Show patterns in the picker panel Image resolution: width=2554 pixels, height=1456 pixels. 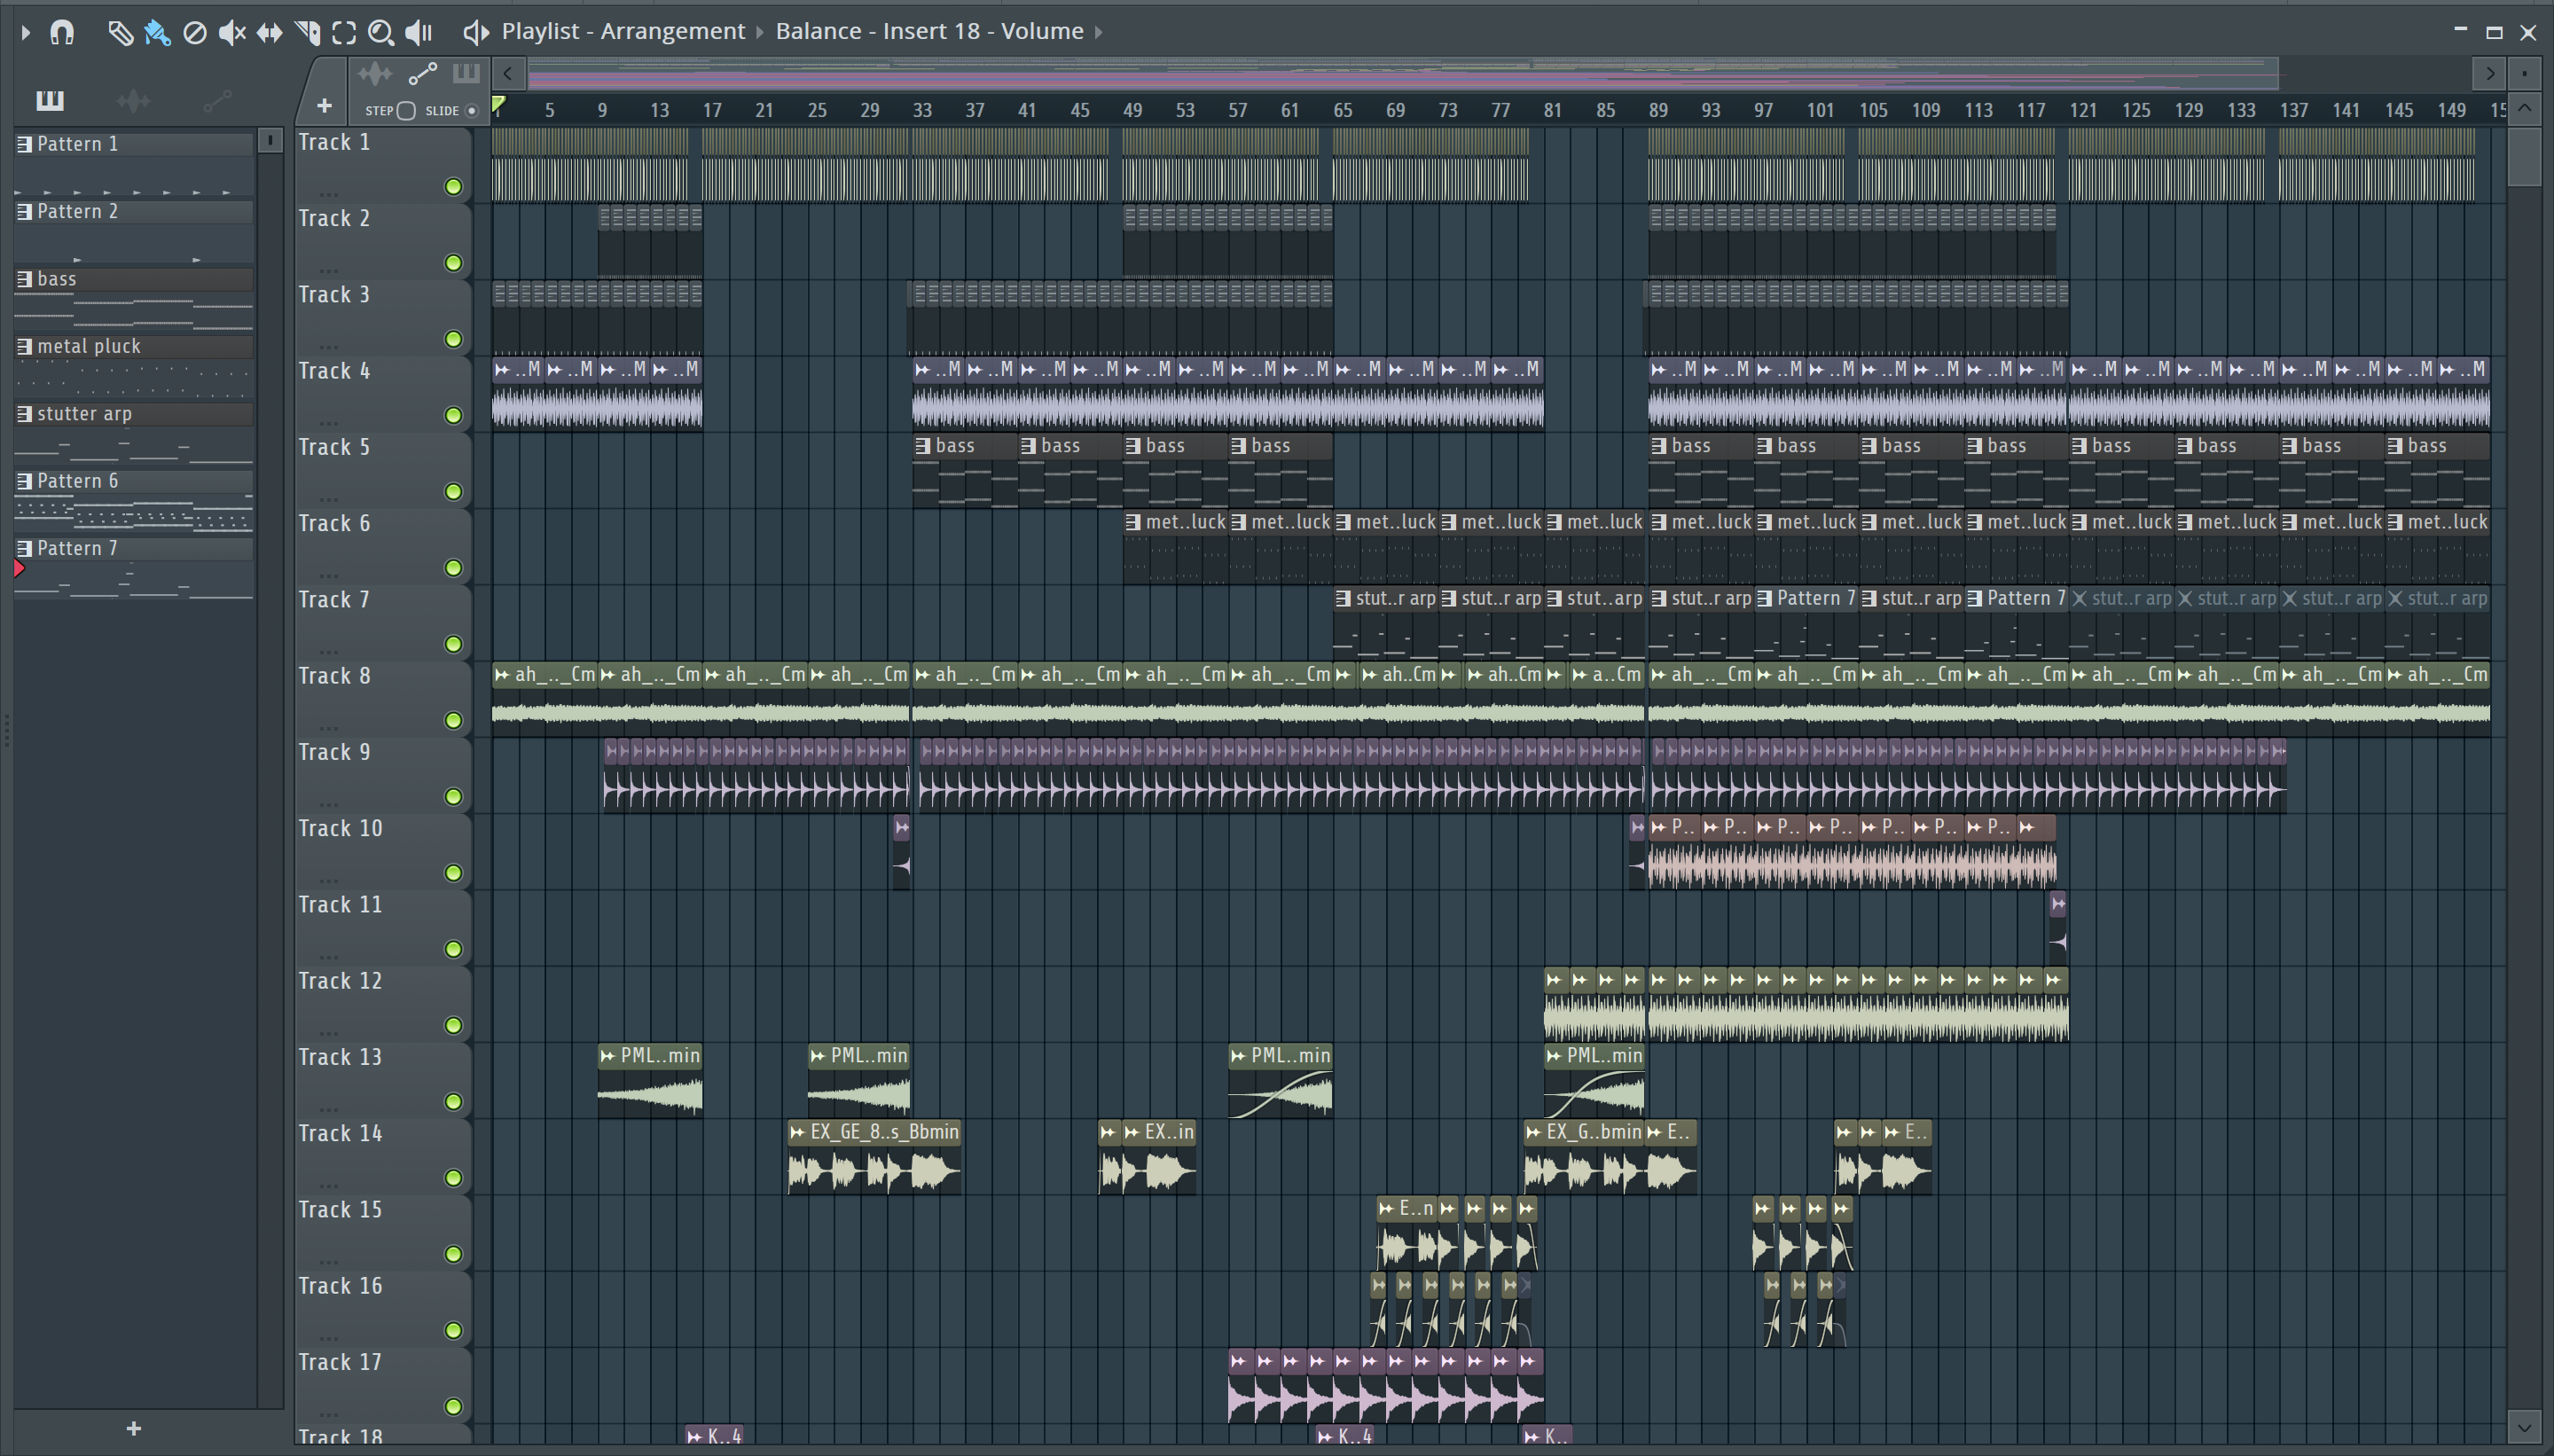coord(50,100)
